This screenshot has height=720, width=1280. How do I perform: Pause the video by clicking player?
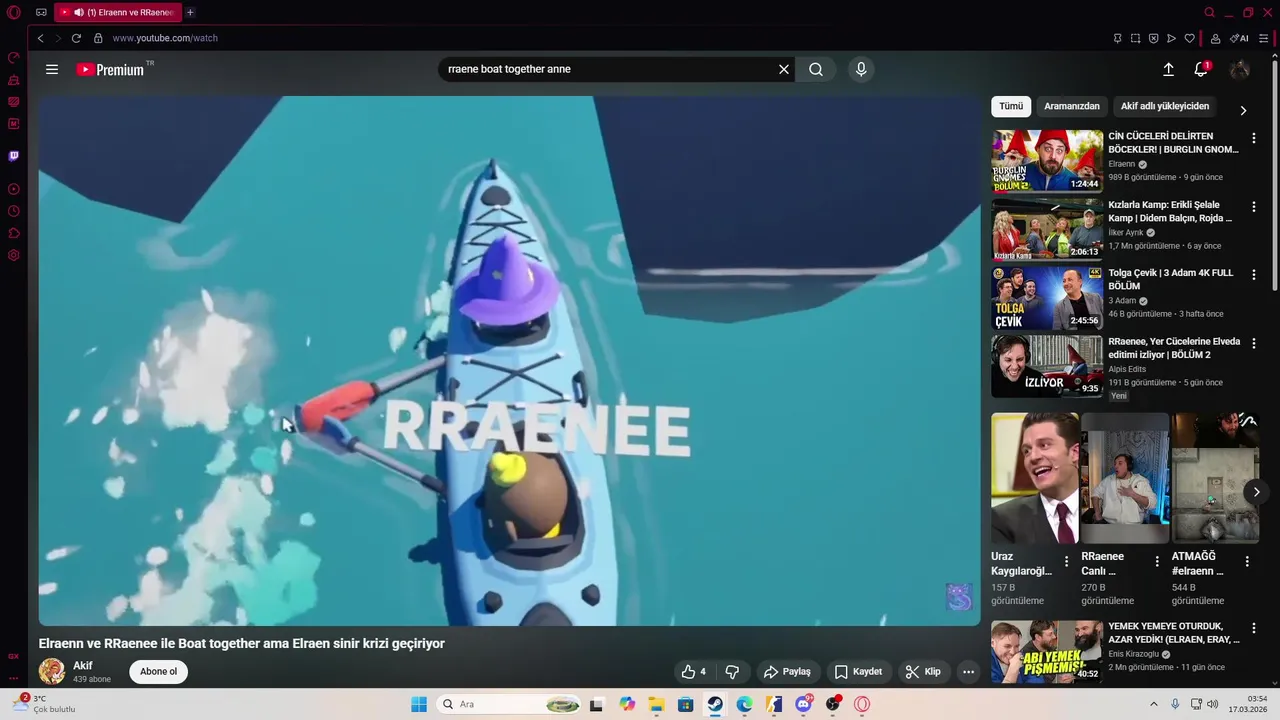509,361
